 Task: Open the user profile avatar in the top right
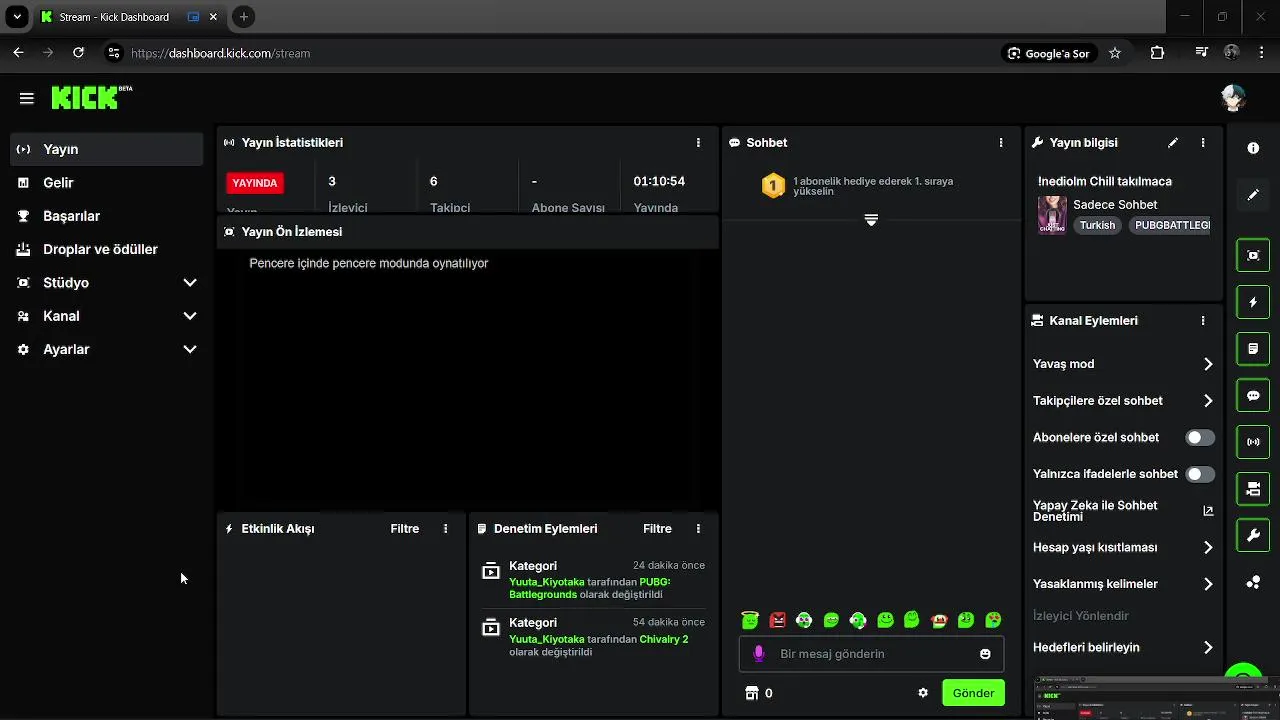coord(1233,97)
